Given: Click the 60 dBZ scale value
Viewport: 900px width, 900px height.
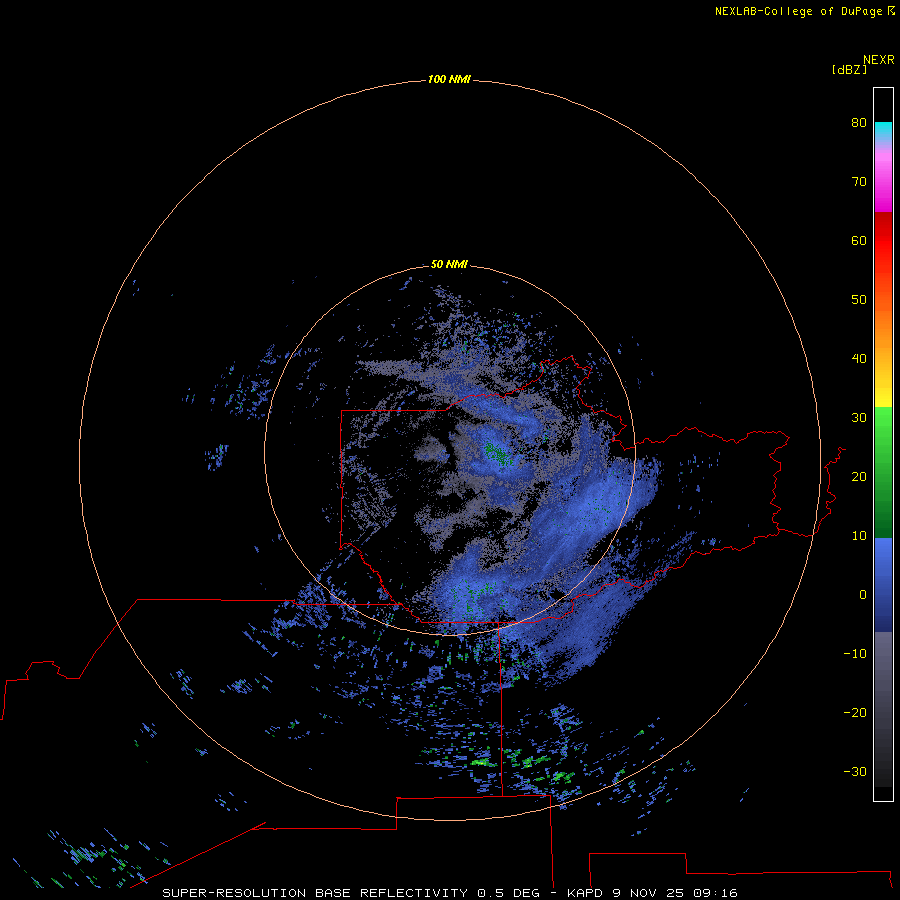Looking at the screenshot, I should pyautogui.click(x=859, y=240).
